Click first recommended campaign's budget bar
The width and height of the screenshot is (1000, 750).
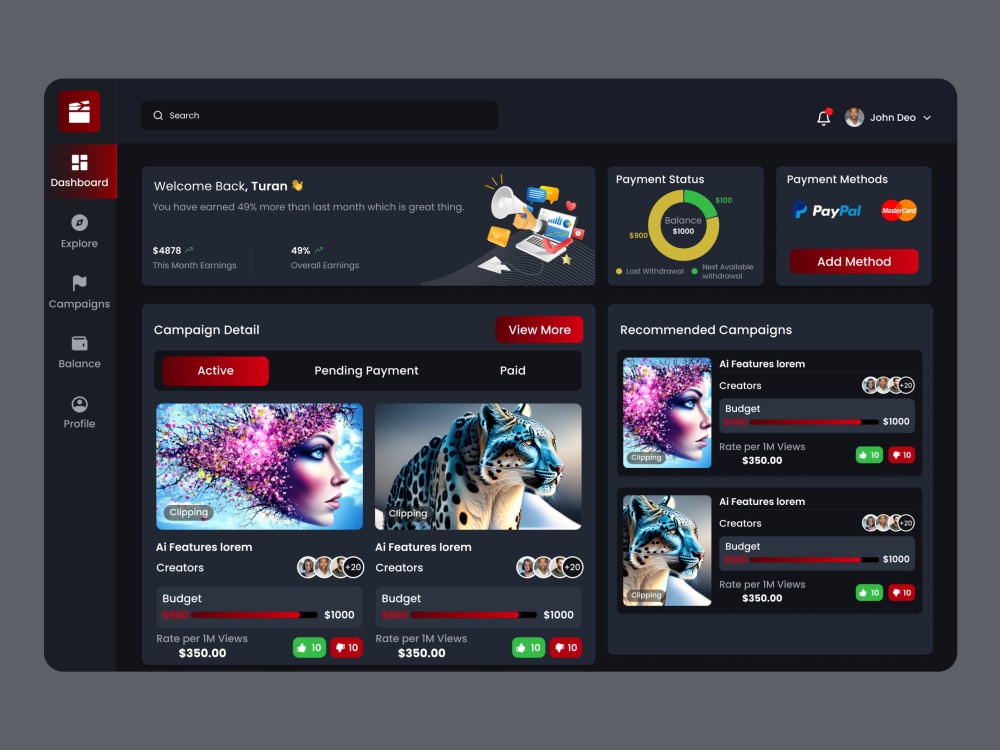(814, 422)
